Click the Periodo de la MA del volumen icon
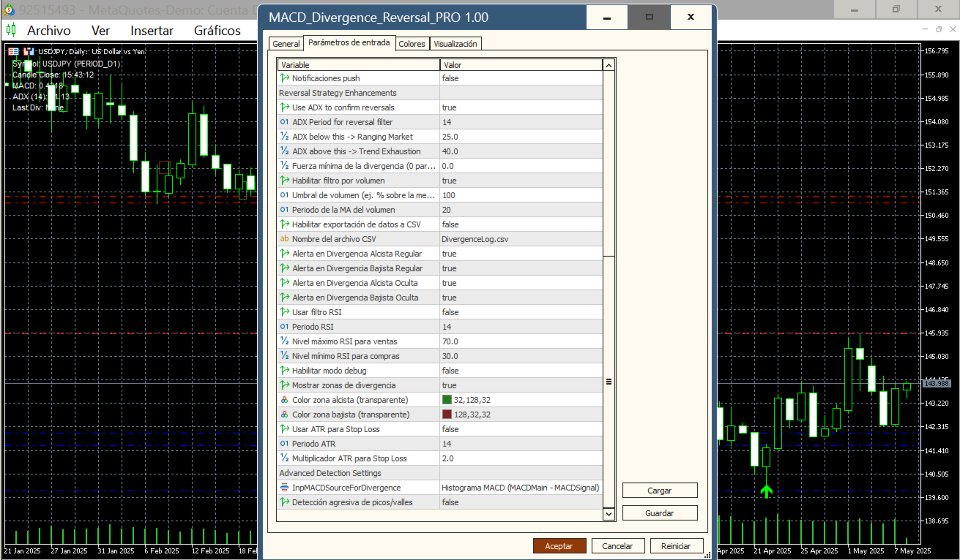Viewport: 960px width, 560px height. (x=284, y=209)
